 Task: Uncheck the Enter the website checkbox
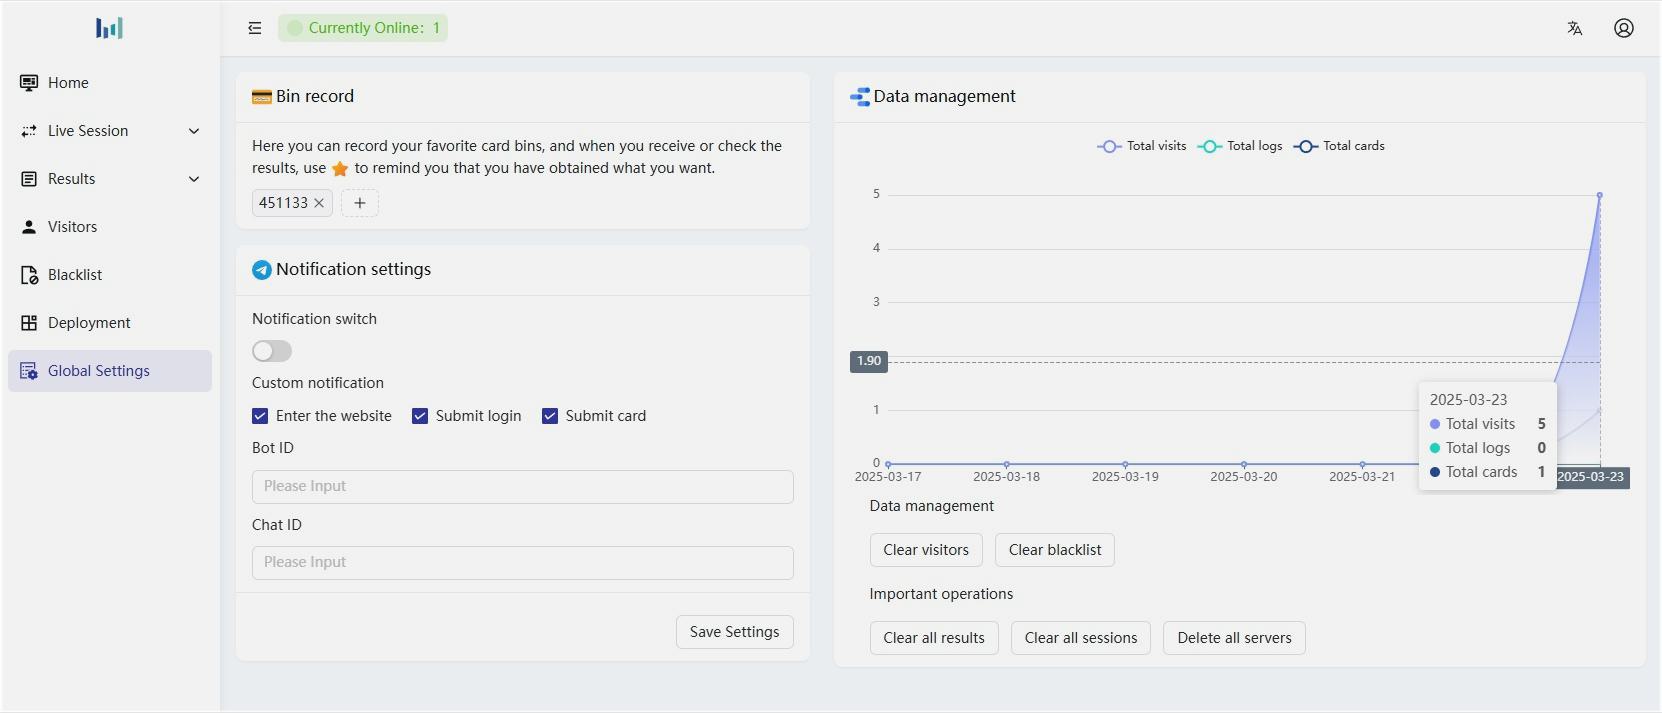tap(260, 416)
